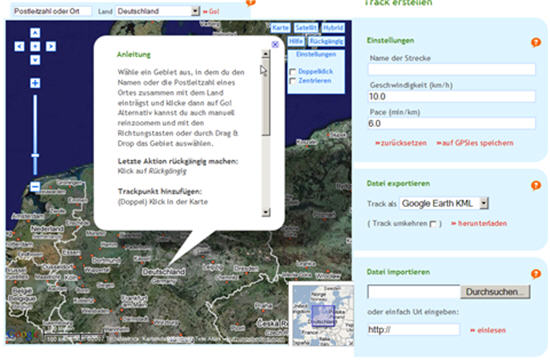Zoom out with the minus button
Screen dimensions: 550x360
(x=35, y=186)
